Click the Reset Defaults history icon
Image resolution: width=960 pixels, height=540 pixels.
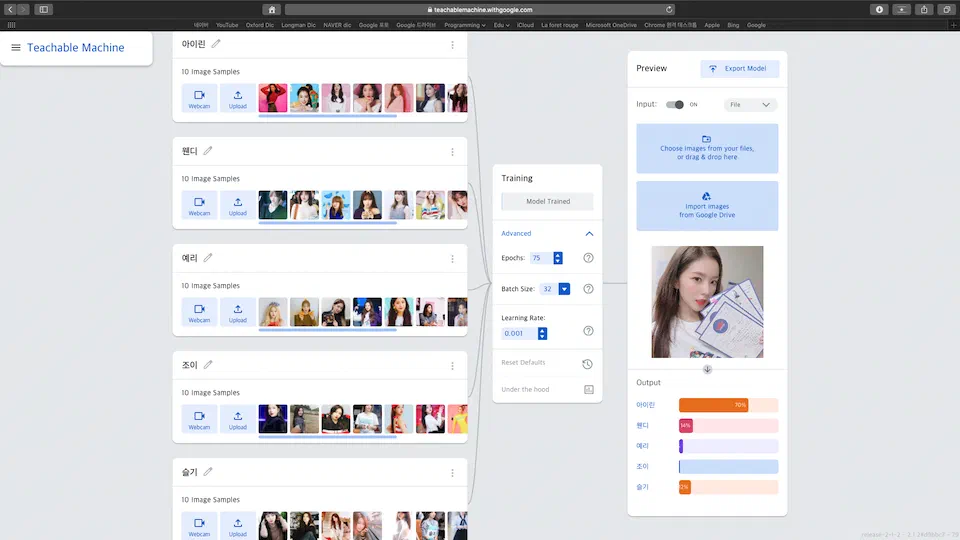[x=588, y=363]
